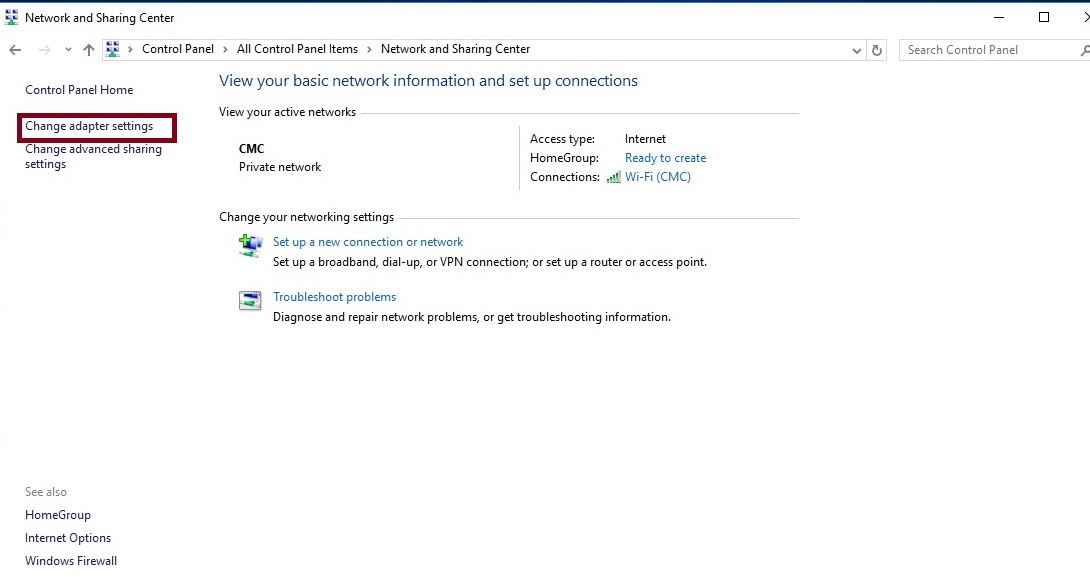1090x577 pixels.
Task: Open Windows Firewall from See also
Action: [x=70, y=560]
